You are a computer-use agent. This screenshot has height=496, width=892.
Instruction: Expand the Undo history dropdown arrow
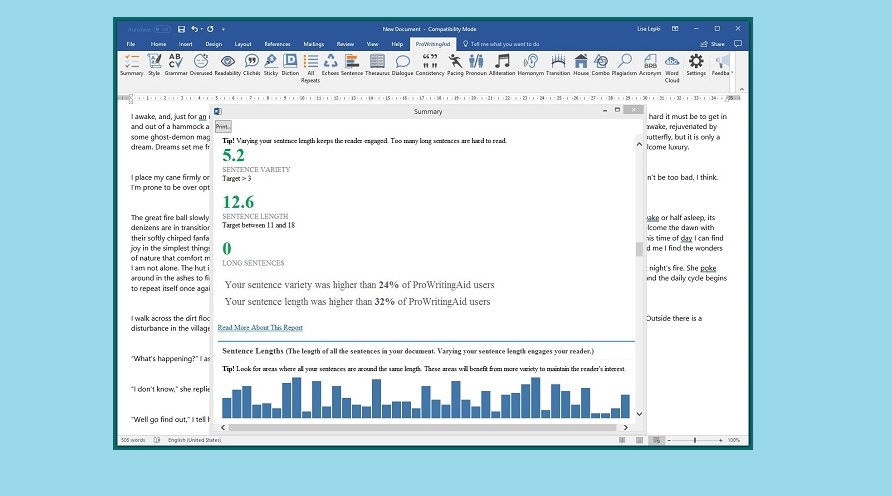click(x=201, y=29)
